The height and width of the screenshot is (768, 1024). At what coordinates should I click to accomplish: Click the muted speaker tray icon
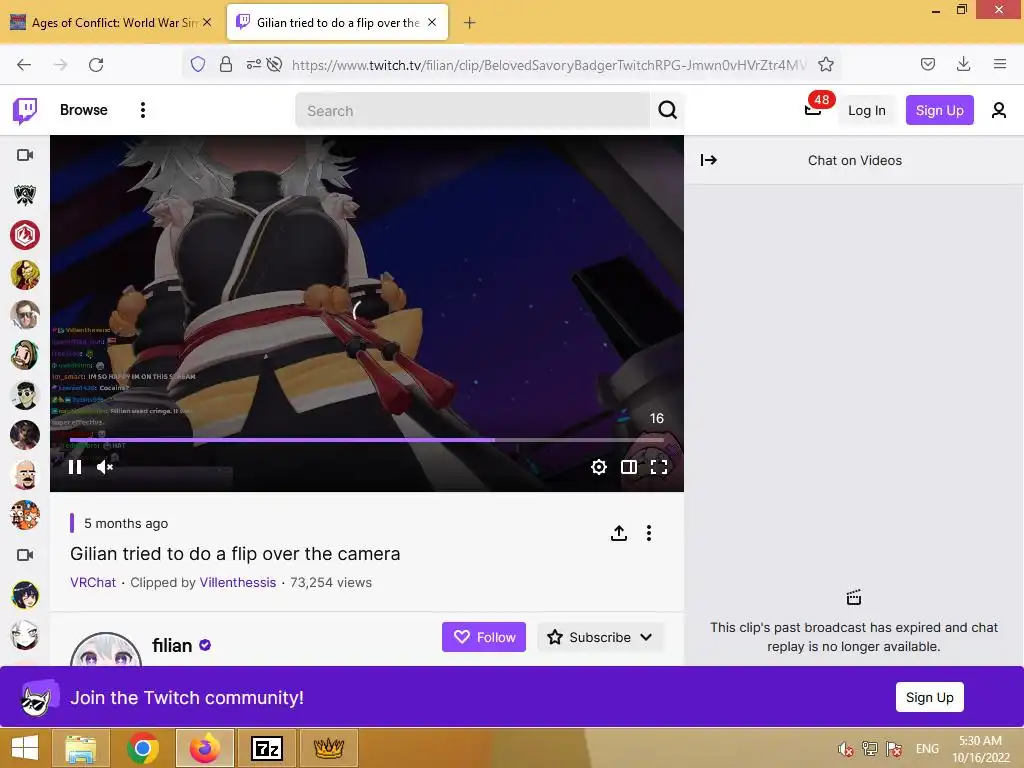(x=846, y=748)
